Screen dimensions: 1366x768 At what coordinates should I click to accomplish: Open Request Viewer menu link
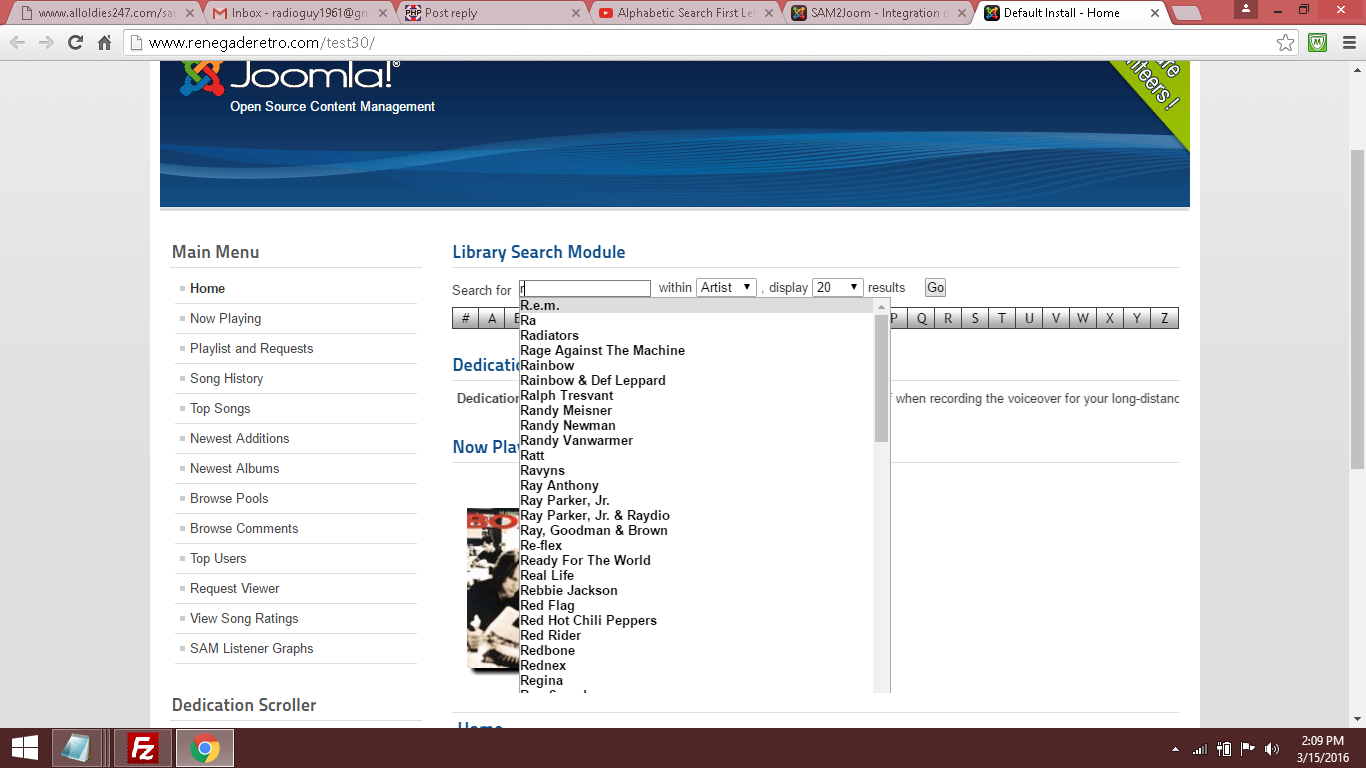[234, 588]
